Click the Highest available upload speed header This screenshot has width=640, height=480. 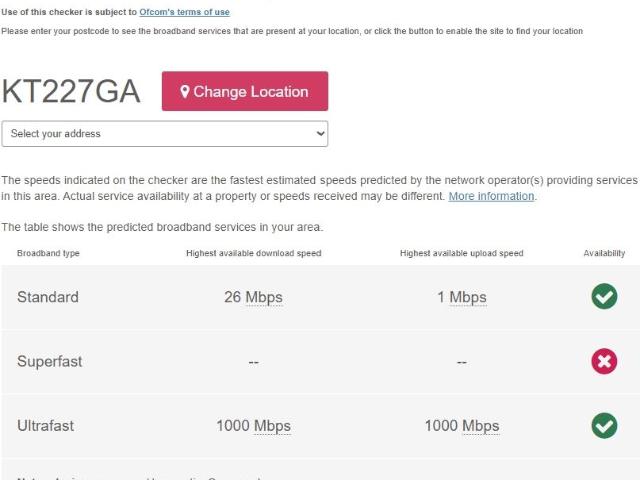[461, 254]
